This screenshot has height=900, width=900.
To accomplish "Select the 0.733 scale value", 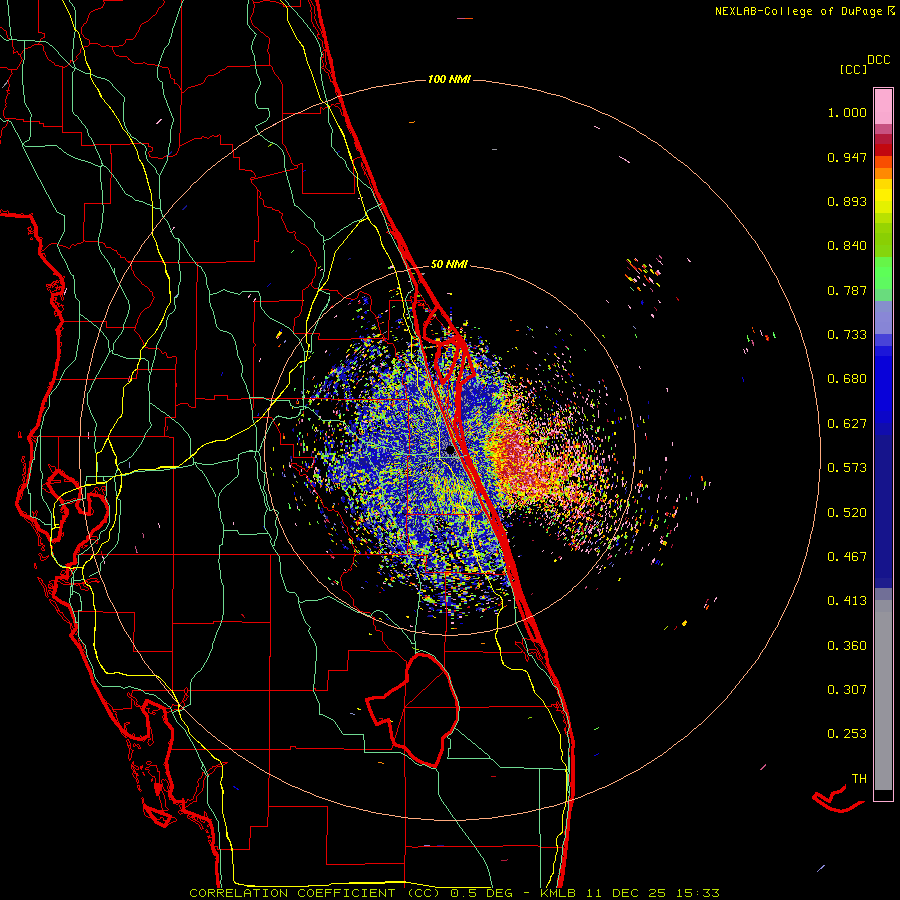I will point(847,335).
